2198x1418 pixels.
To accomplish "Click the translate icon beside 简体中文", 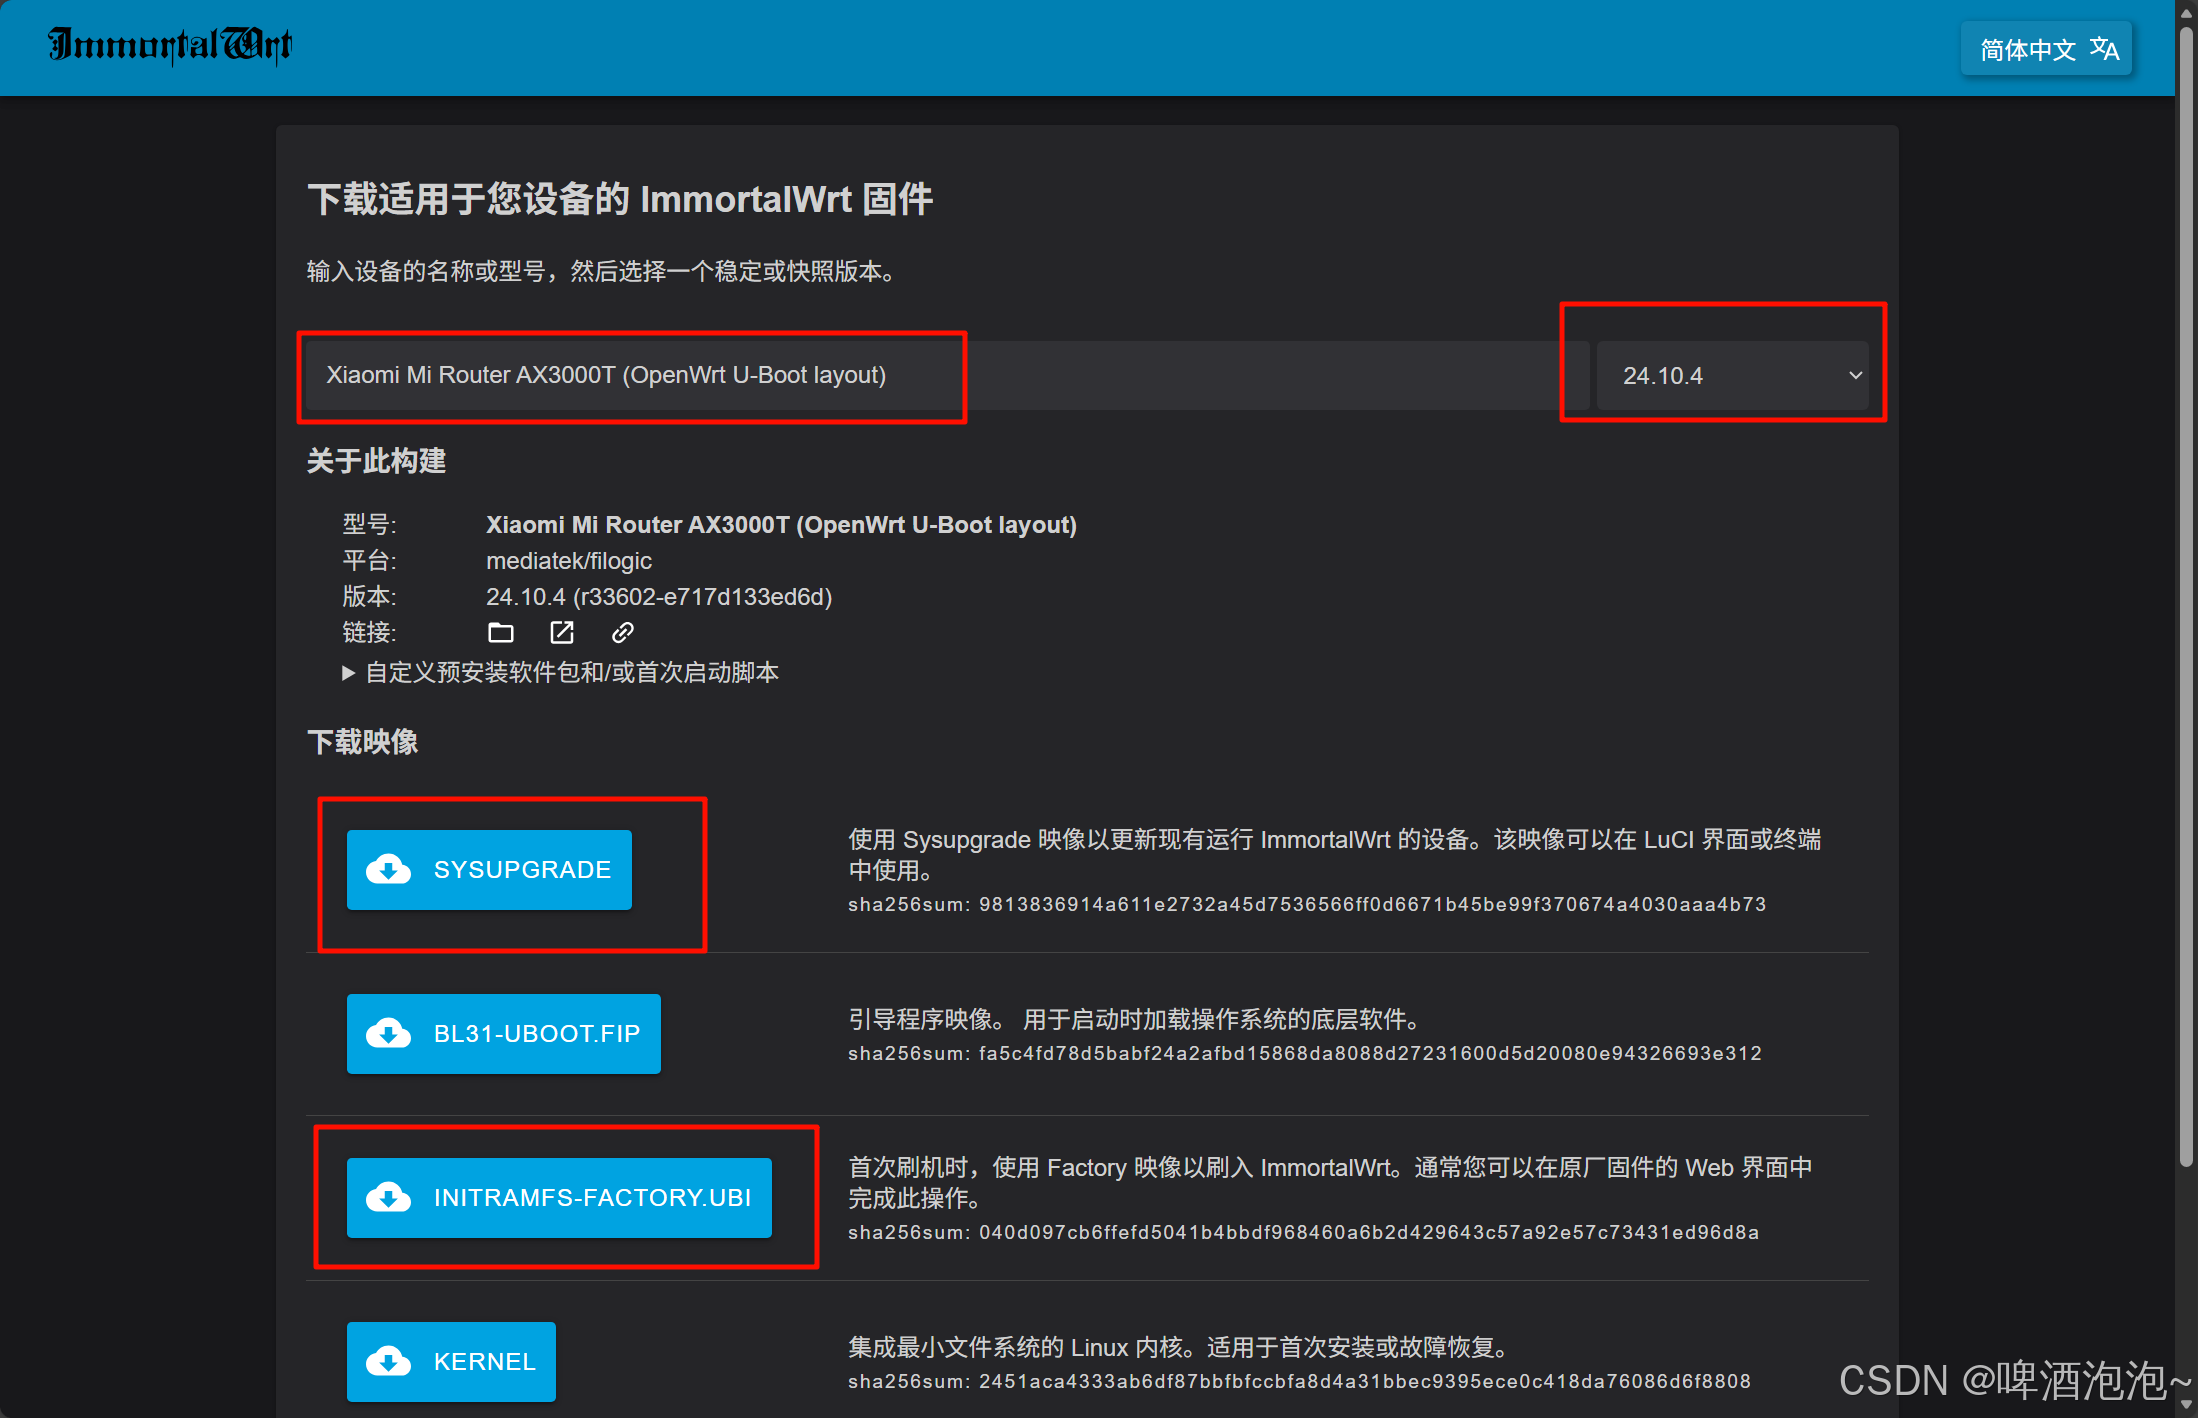I will pyautogui.click(x=2104, y=48).
